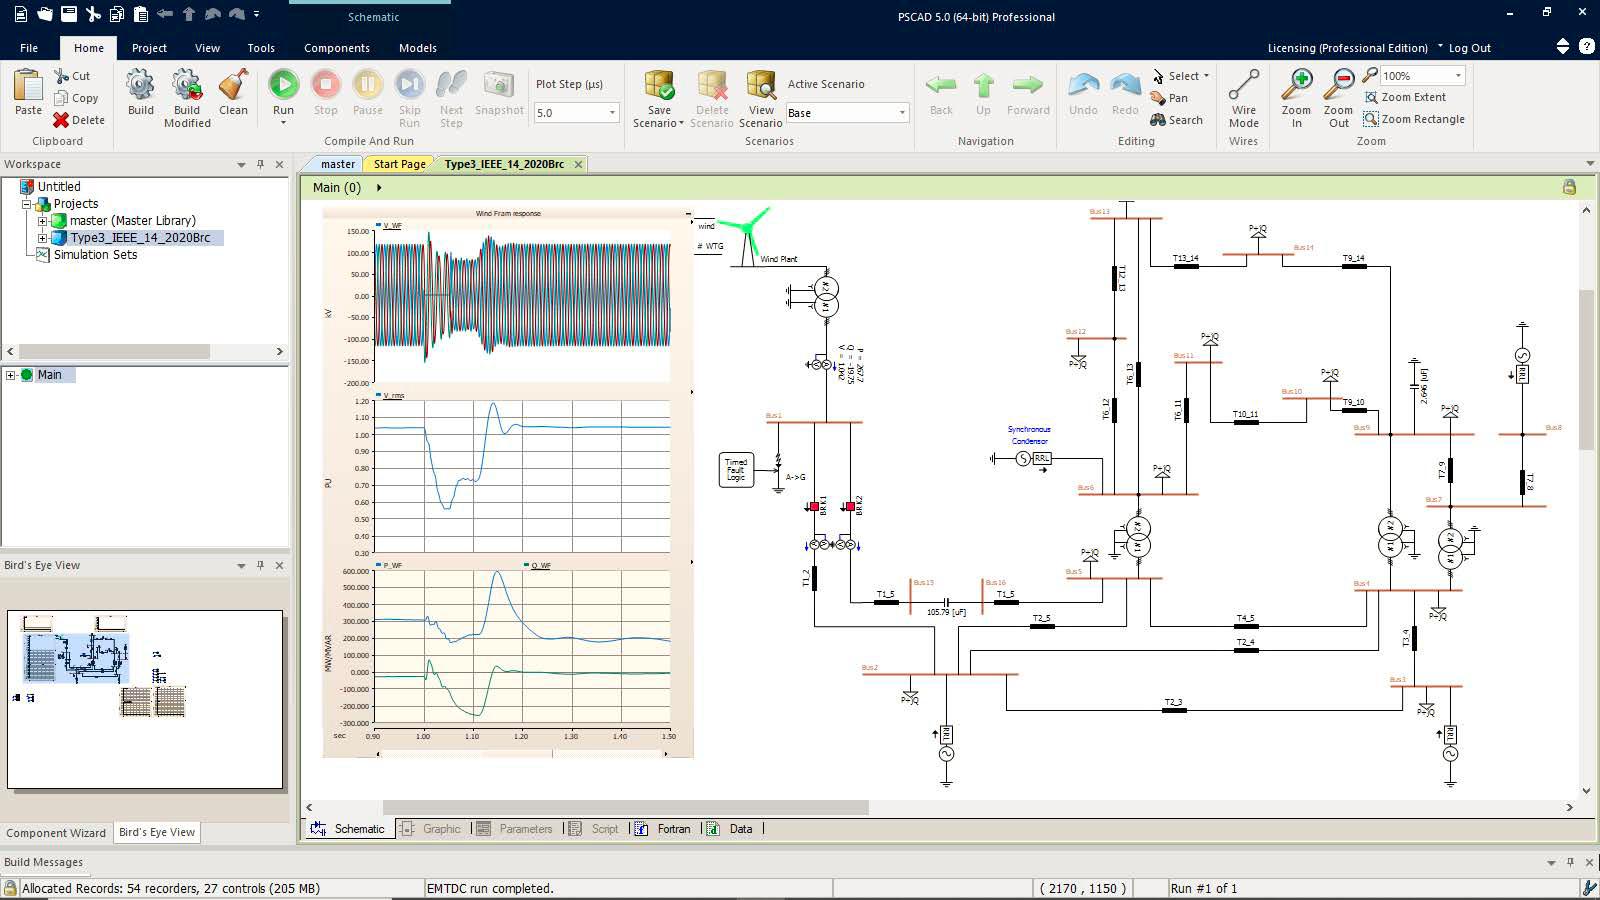This screenshot has height=900, width=1600.
Task: Toggle pin on the Workspace panel
Action: click(x=260, y=164)
